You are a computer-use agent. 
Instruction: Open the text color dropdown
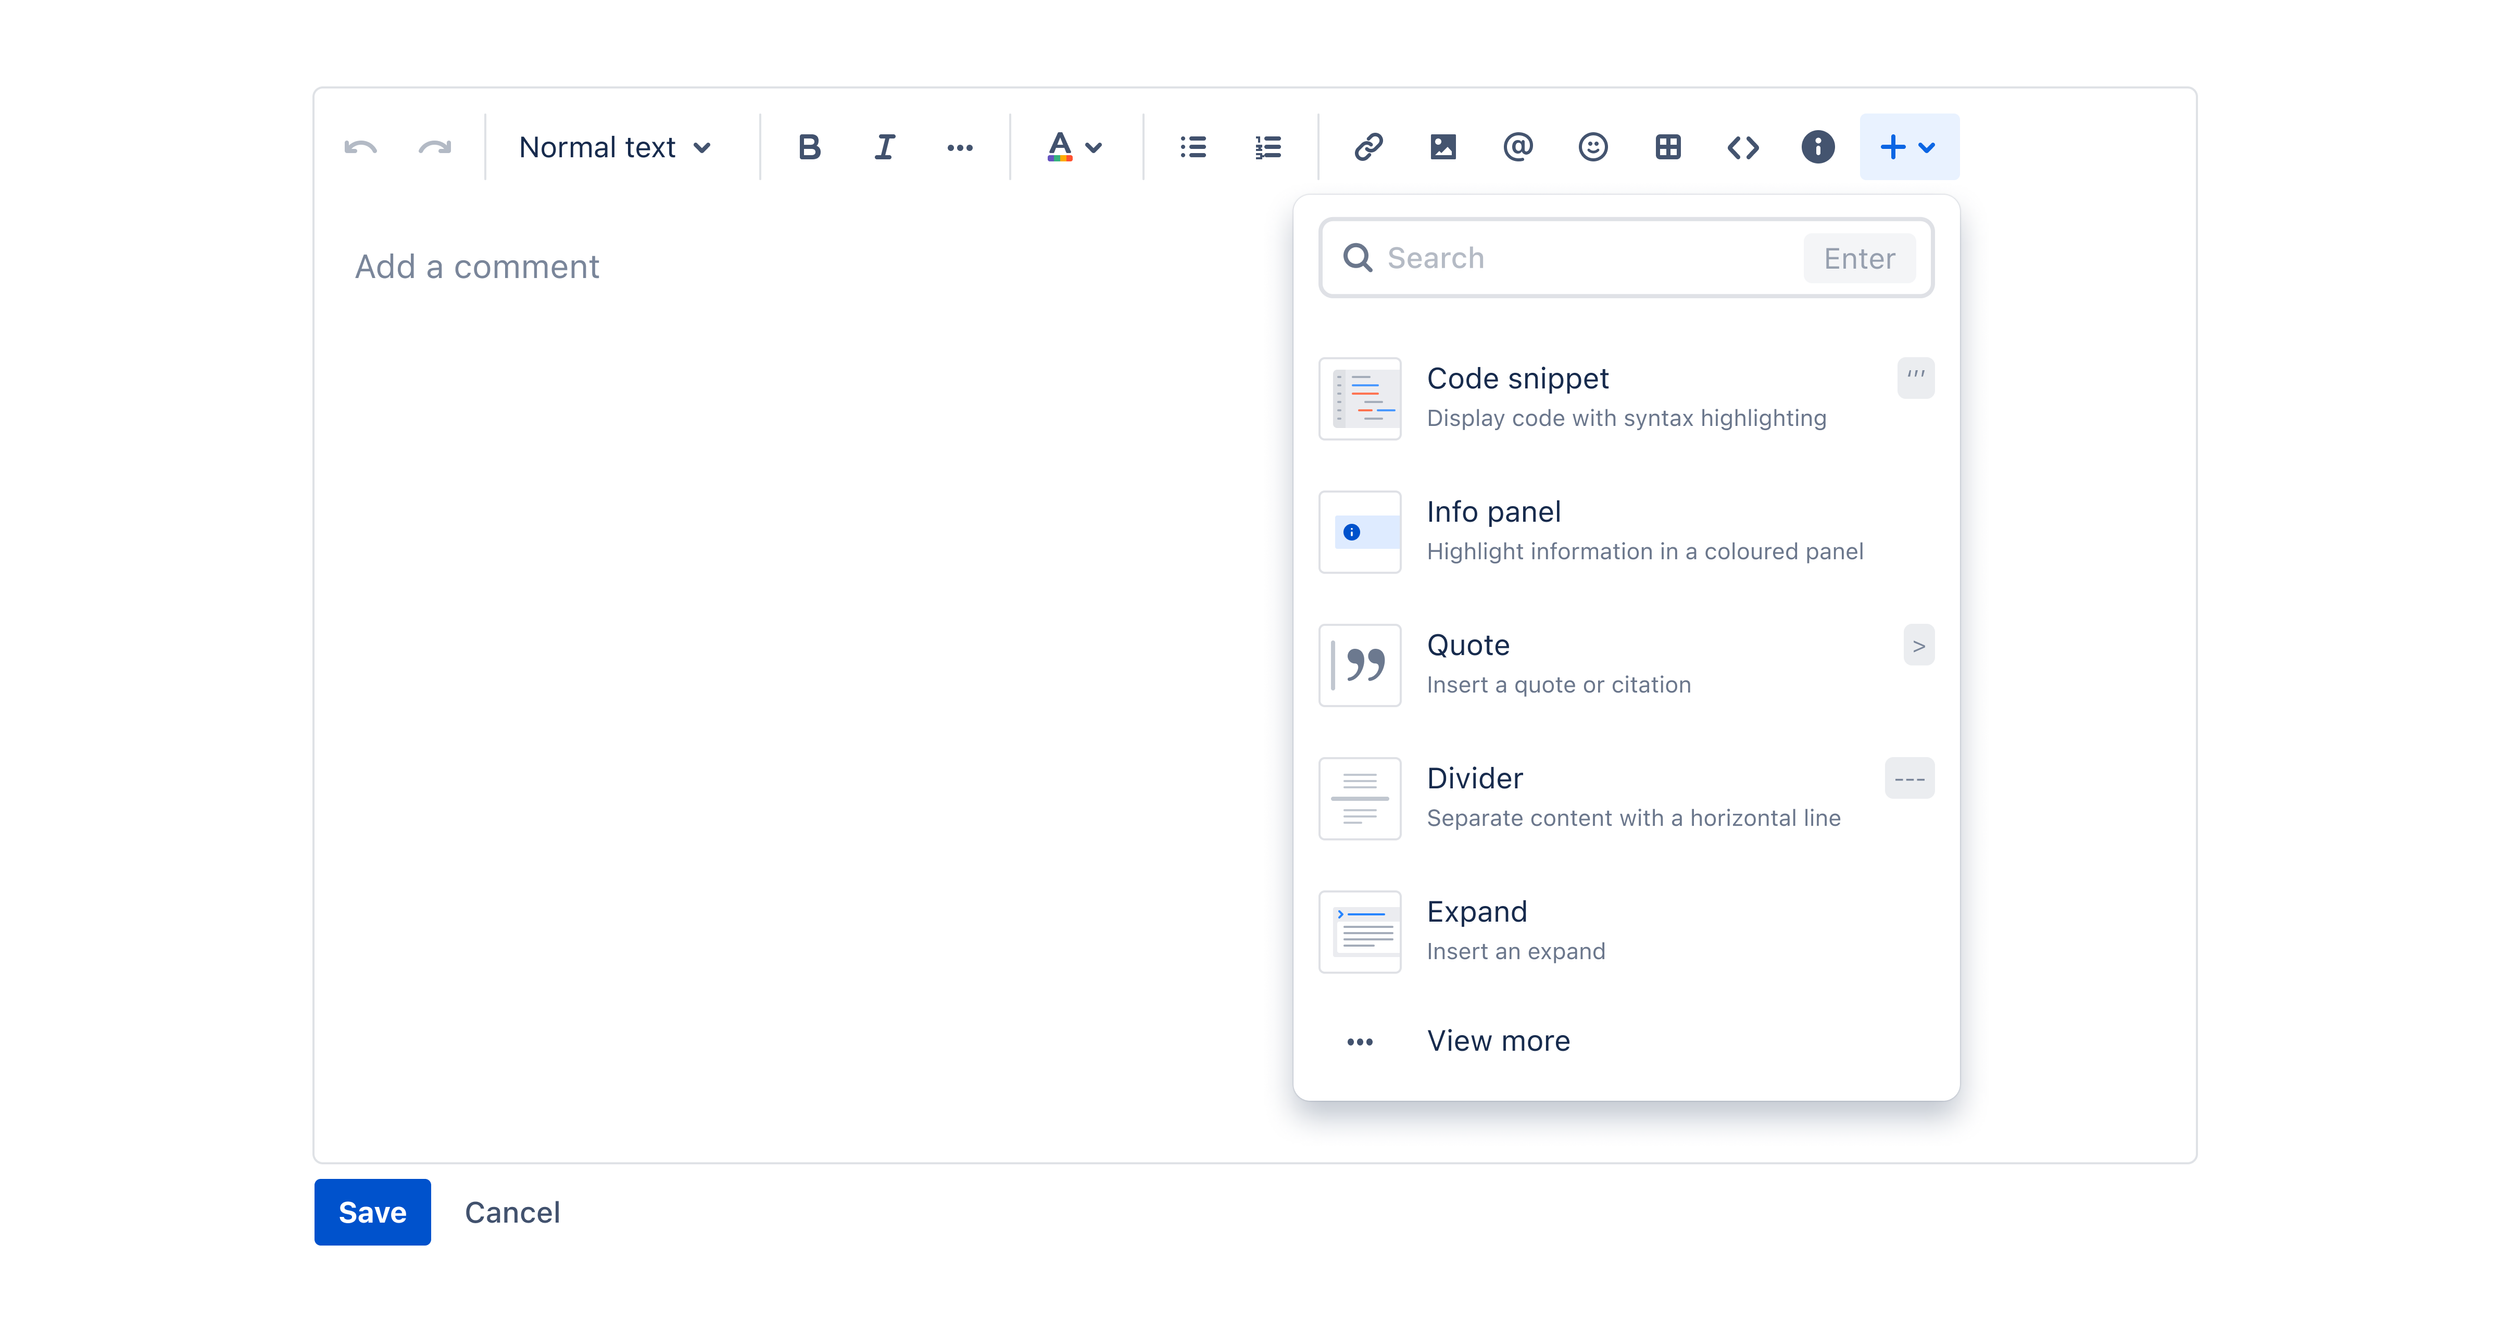pyautogui.click(x=1075, y=148)
